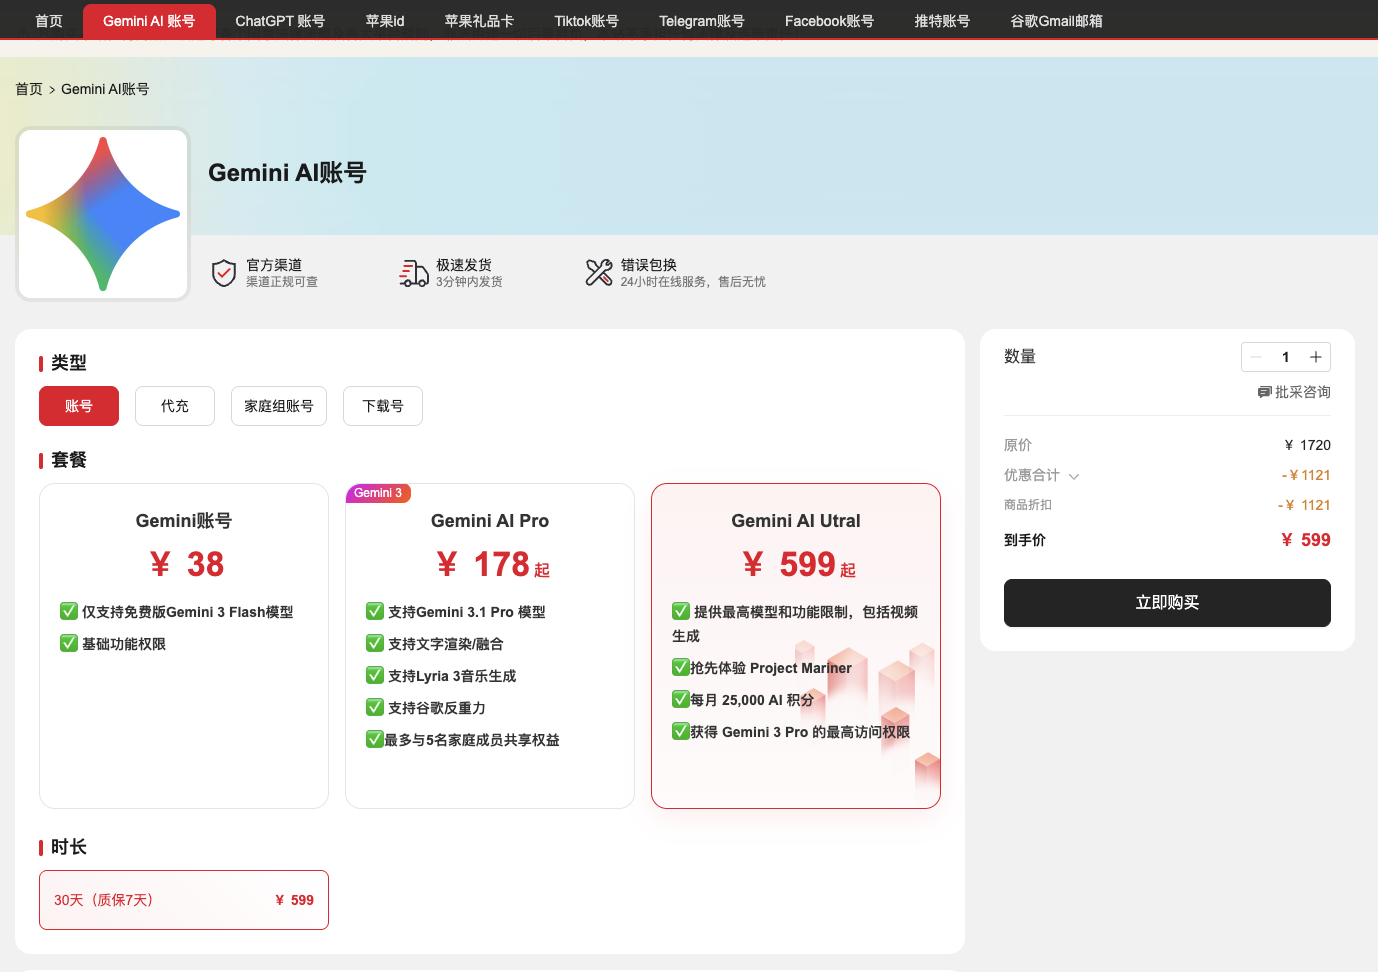Open the 批采咨询 bulk inquiry link
The image size is (1378, 972).
[x=1294, y=392]
